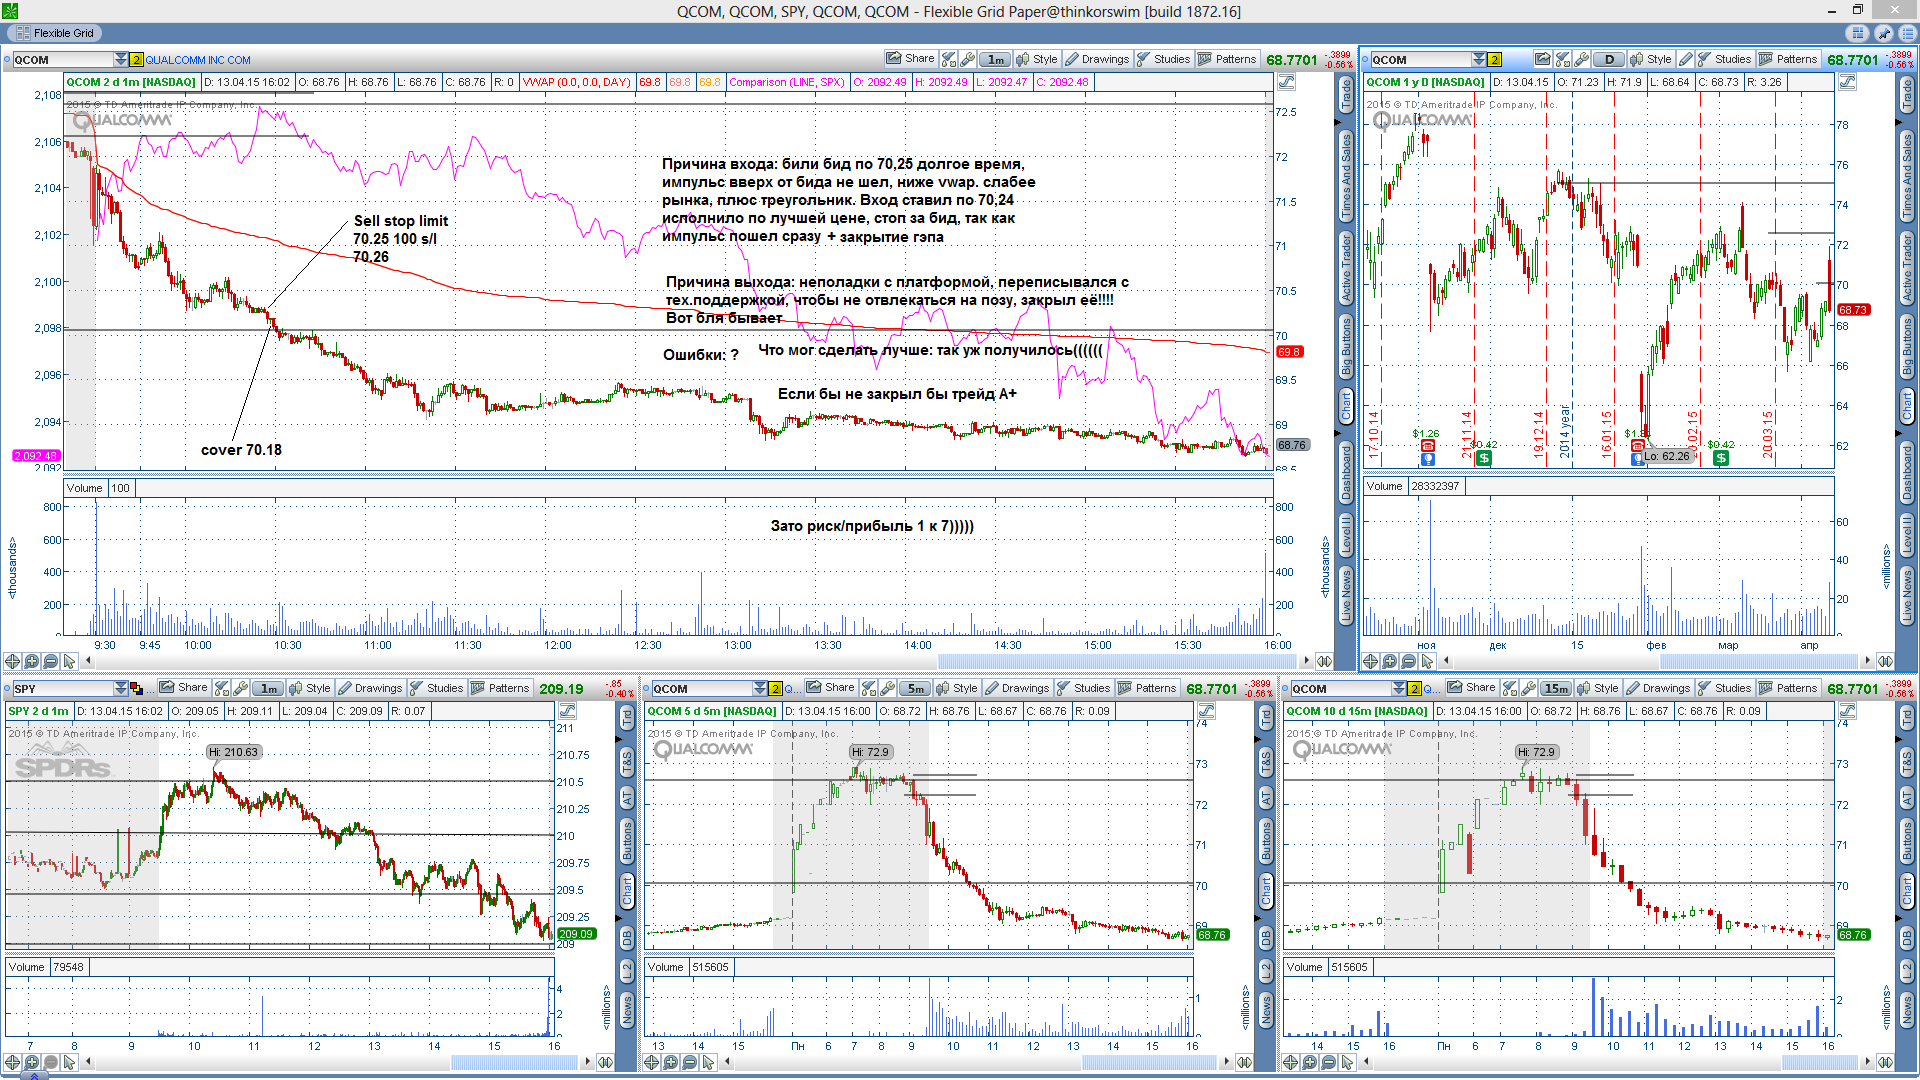
Task: Toggle study line display on QCOM 5m chart
Action: [x=1207, y=711]
